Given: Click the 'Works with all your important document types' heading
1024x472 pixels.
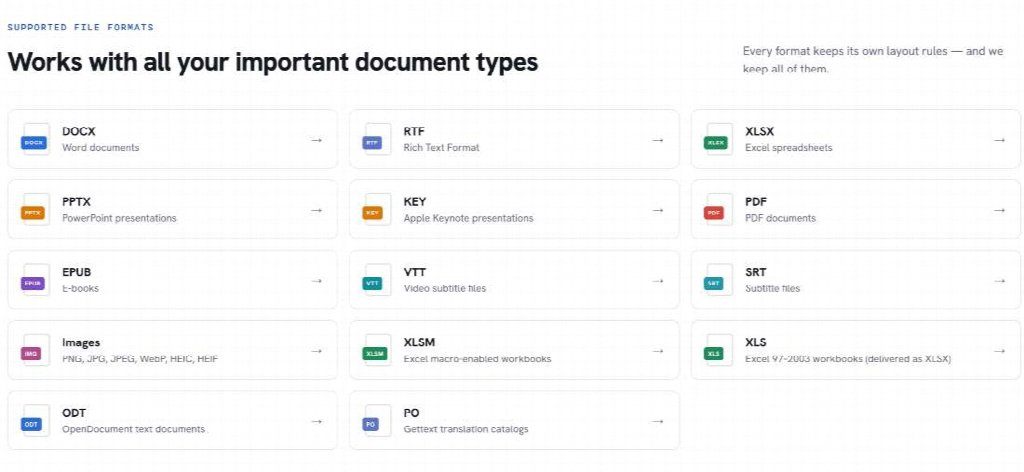Looking at the screenshot, I should [x=273, y=63].
